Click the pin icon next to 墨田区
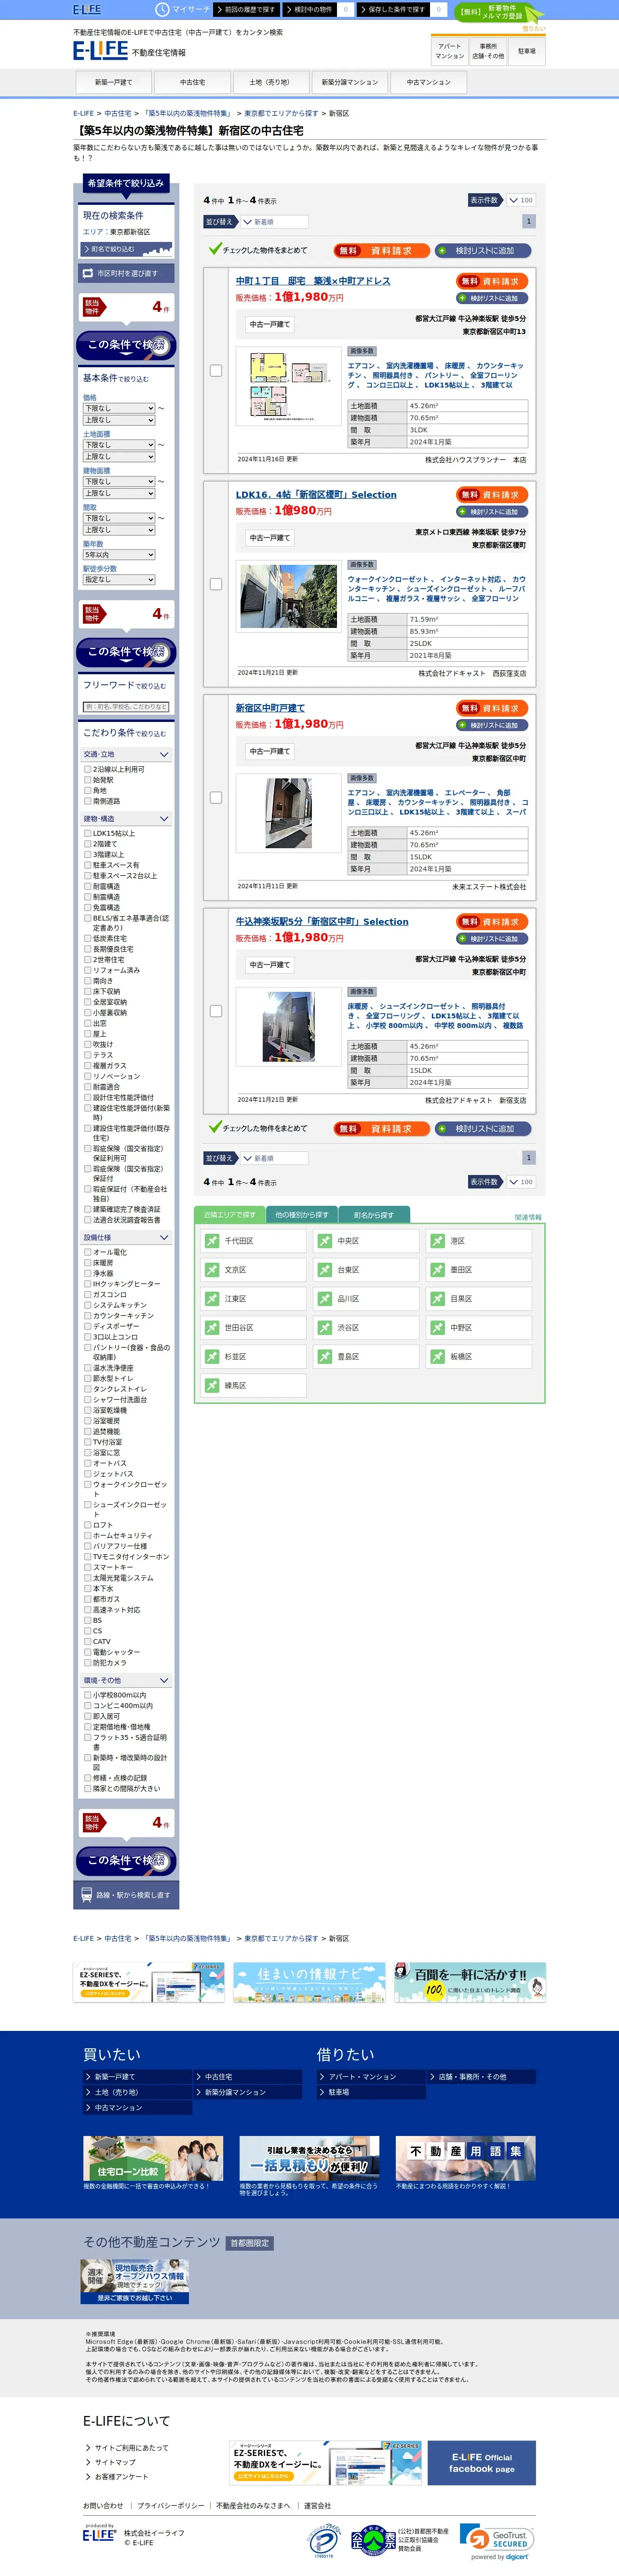 pos(438,1270)
